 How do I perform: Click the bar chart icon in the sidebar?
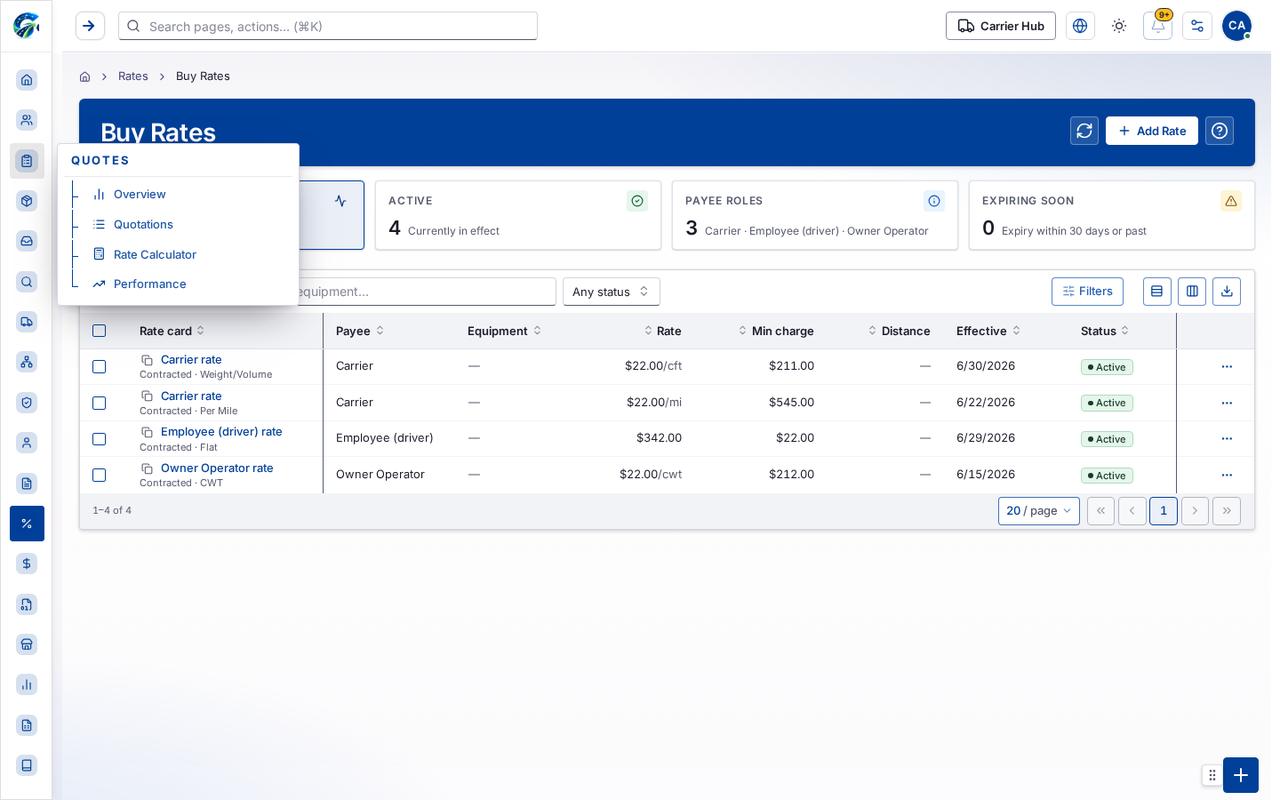click(x=27, y=685)
